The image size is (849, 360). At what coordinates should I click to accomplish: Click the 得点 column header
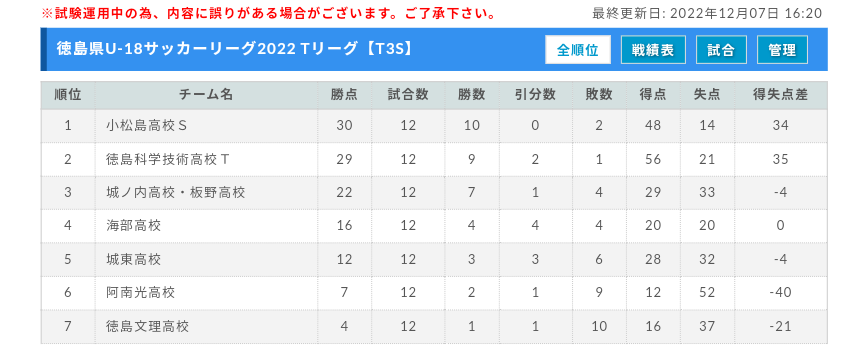point(653,95)
